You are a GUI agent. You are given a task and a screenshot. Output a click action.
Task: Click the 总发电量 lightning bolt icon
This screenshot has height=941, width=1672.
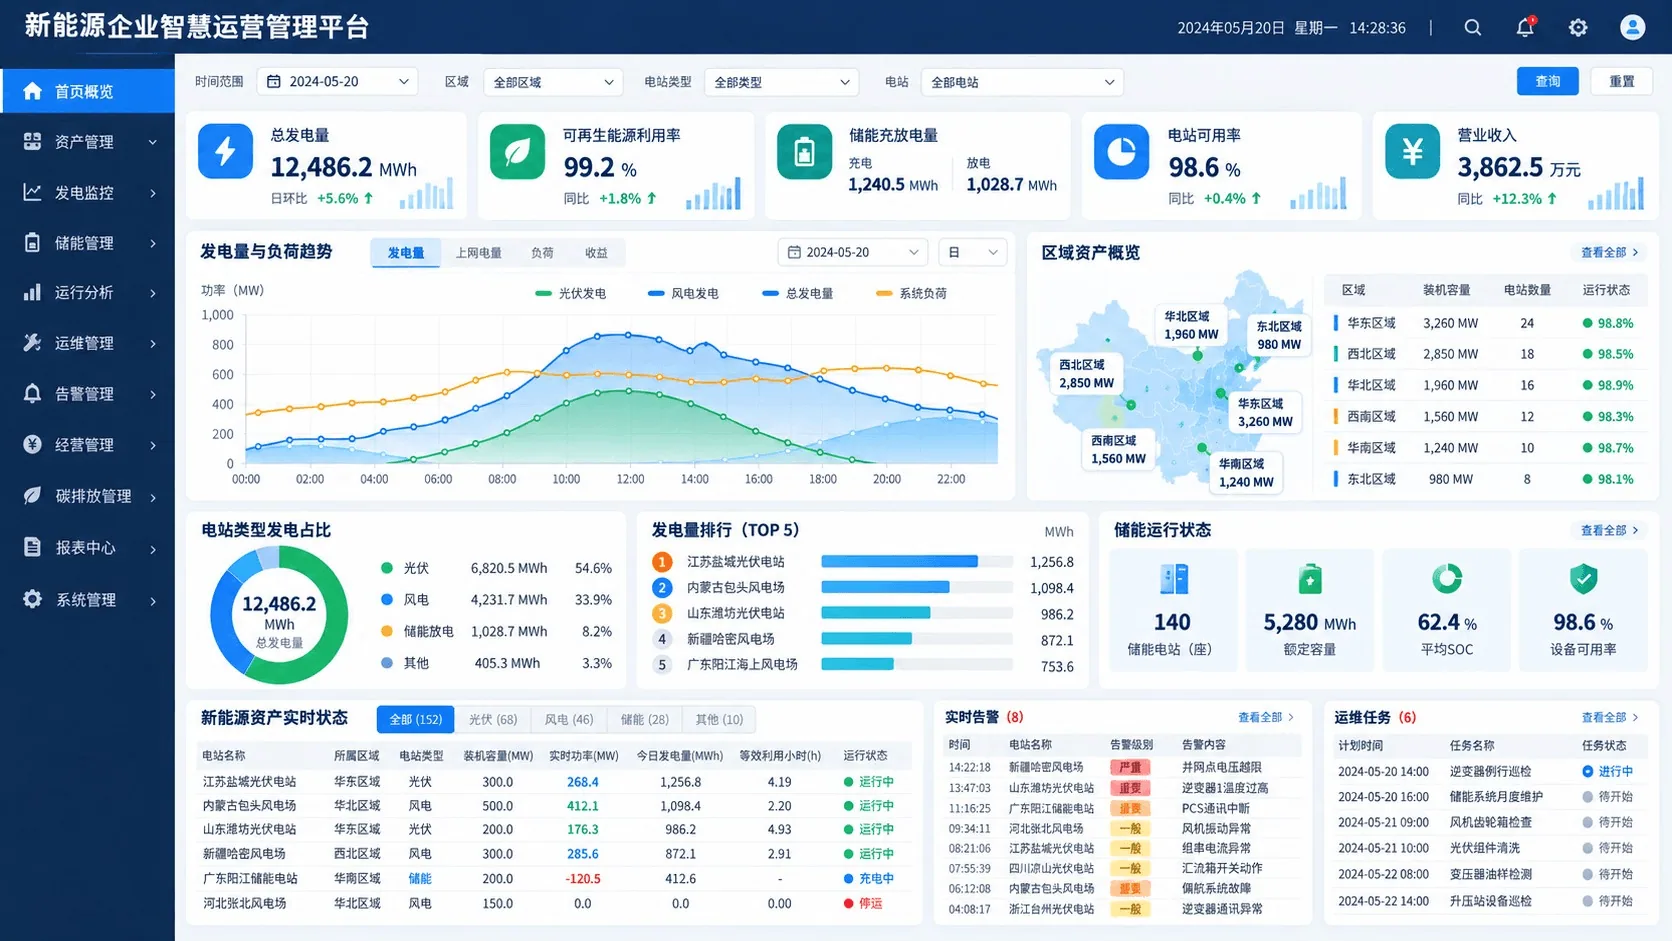[225, 151]
